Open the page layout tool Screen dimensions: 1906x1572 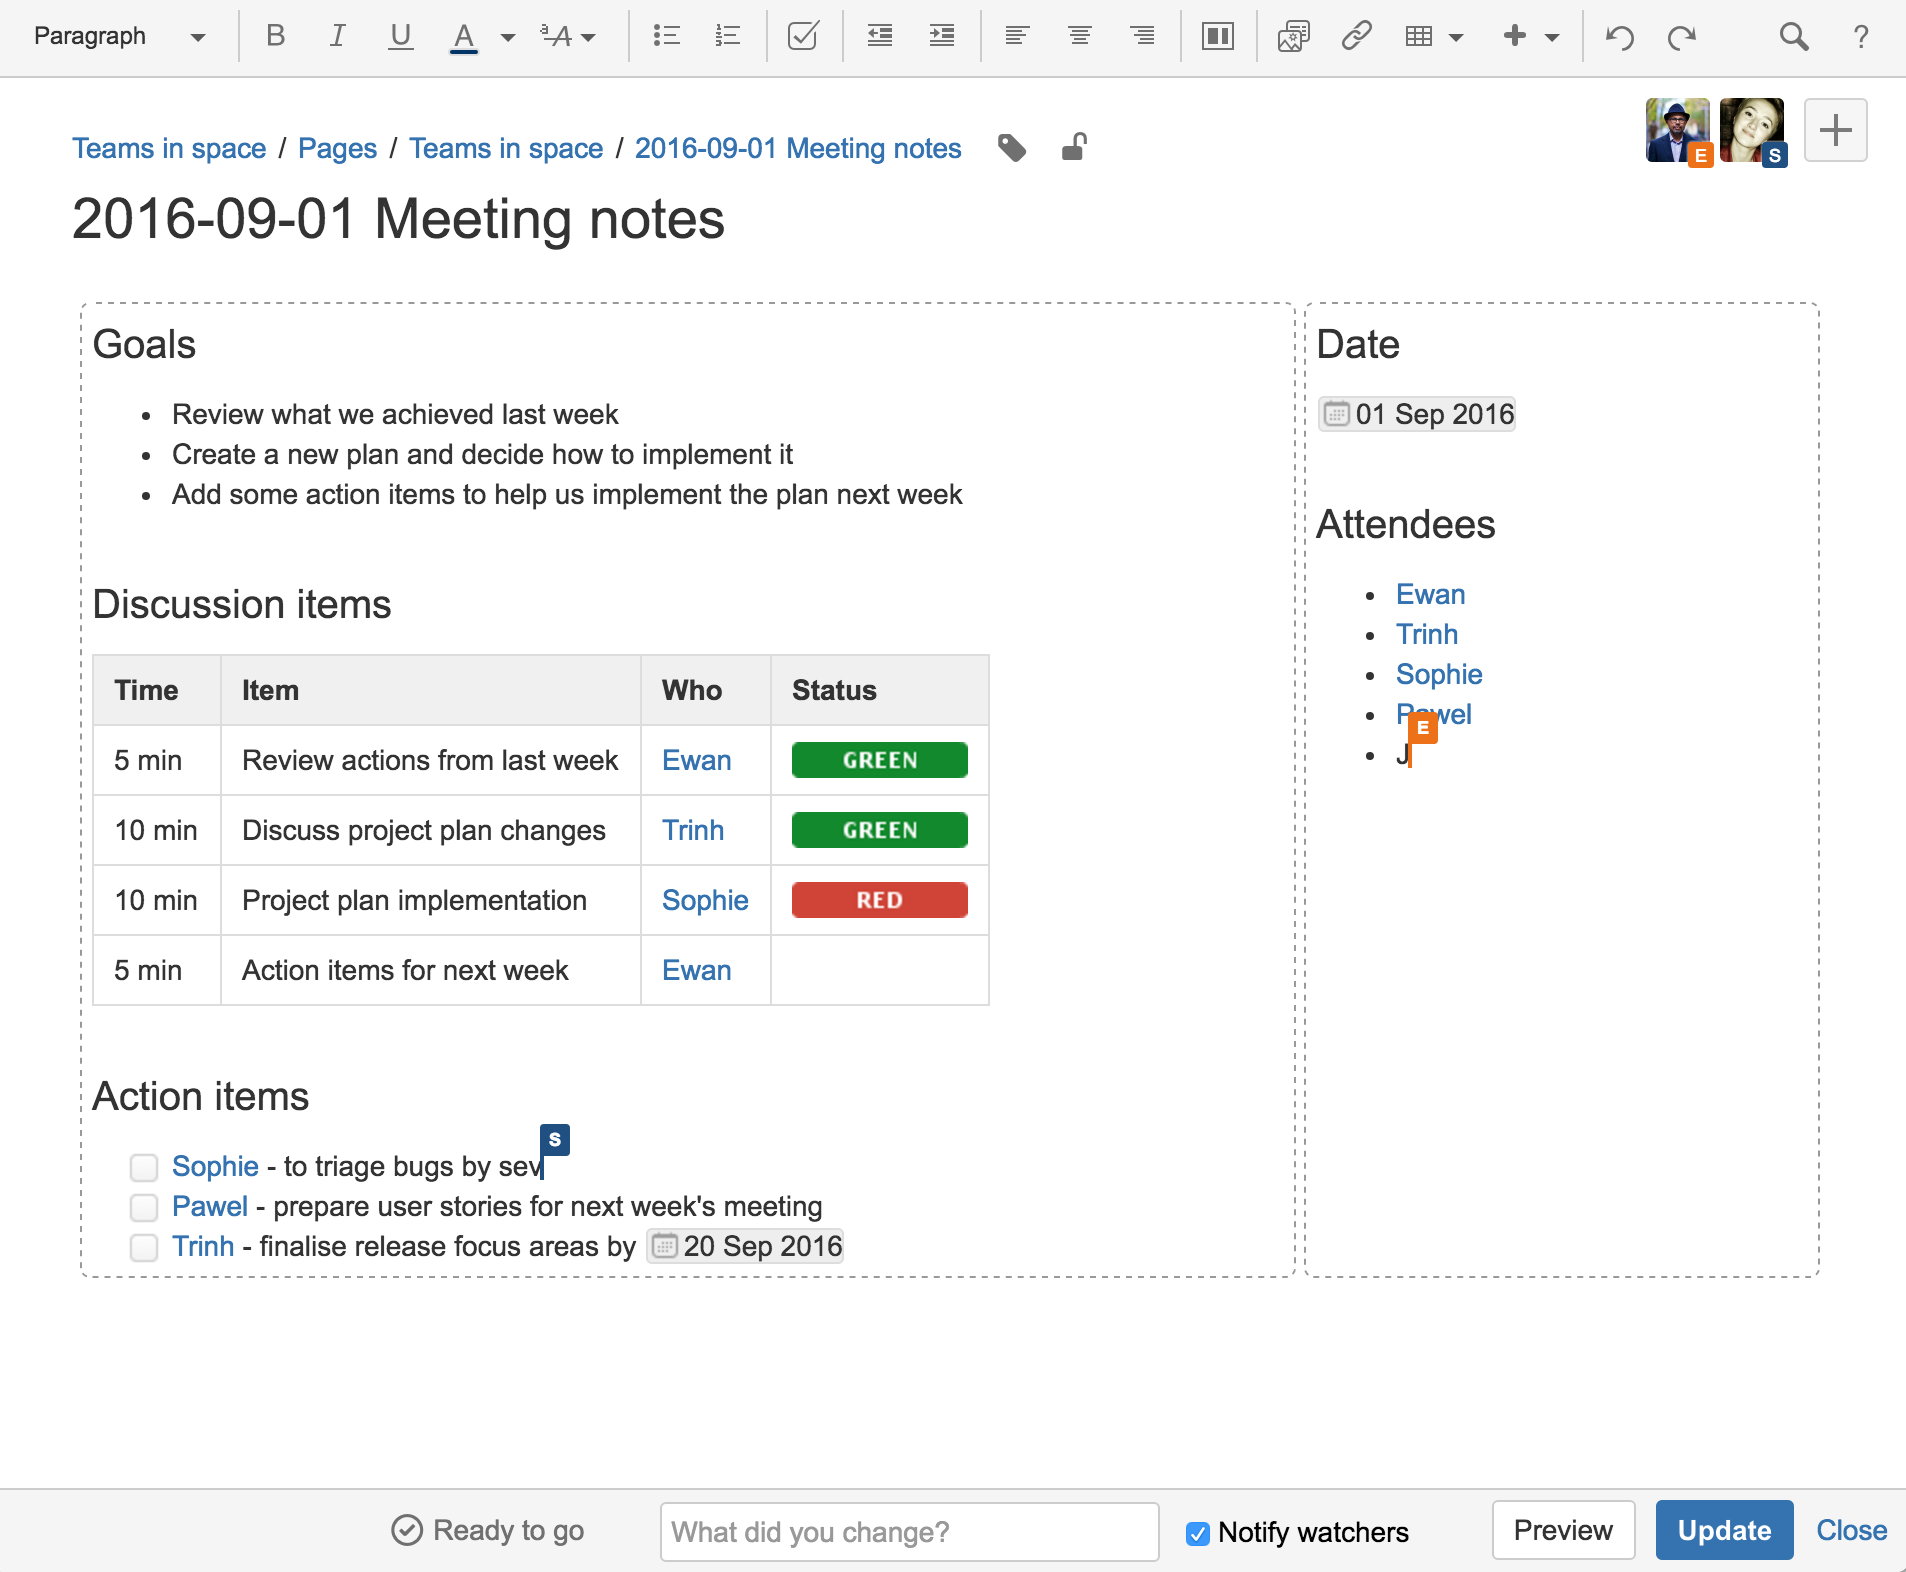point(1217,37)
